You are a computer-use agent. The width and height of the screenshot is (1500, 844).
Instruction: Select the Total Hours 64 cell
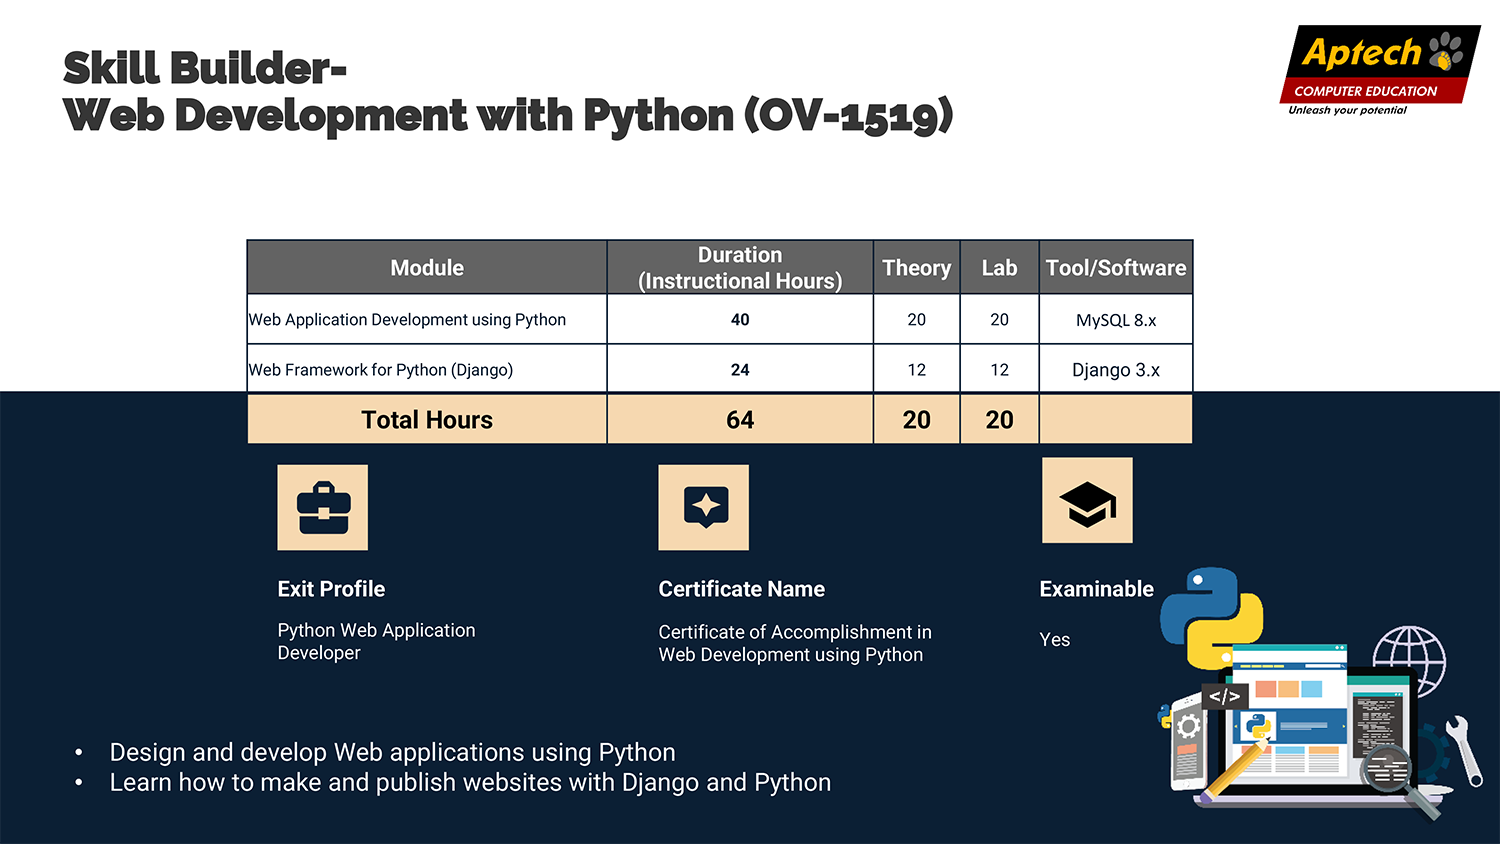740,420
